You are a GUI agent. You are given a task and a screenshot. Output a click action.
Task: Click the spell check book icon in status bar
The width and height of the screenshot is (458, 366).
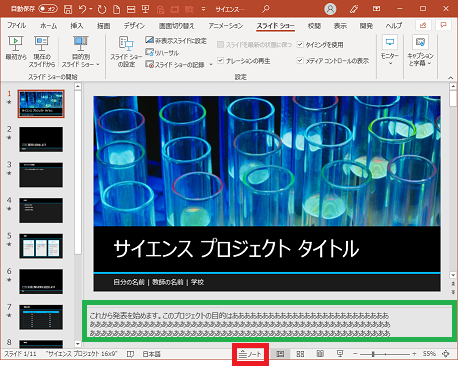pyautogui.click(x=130, y=354)
